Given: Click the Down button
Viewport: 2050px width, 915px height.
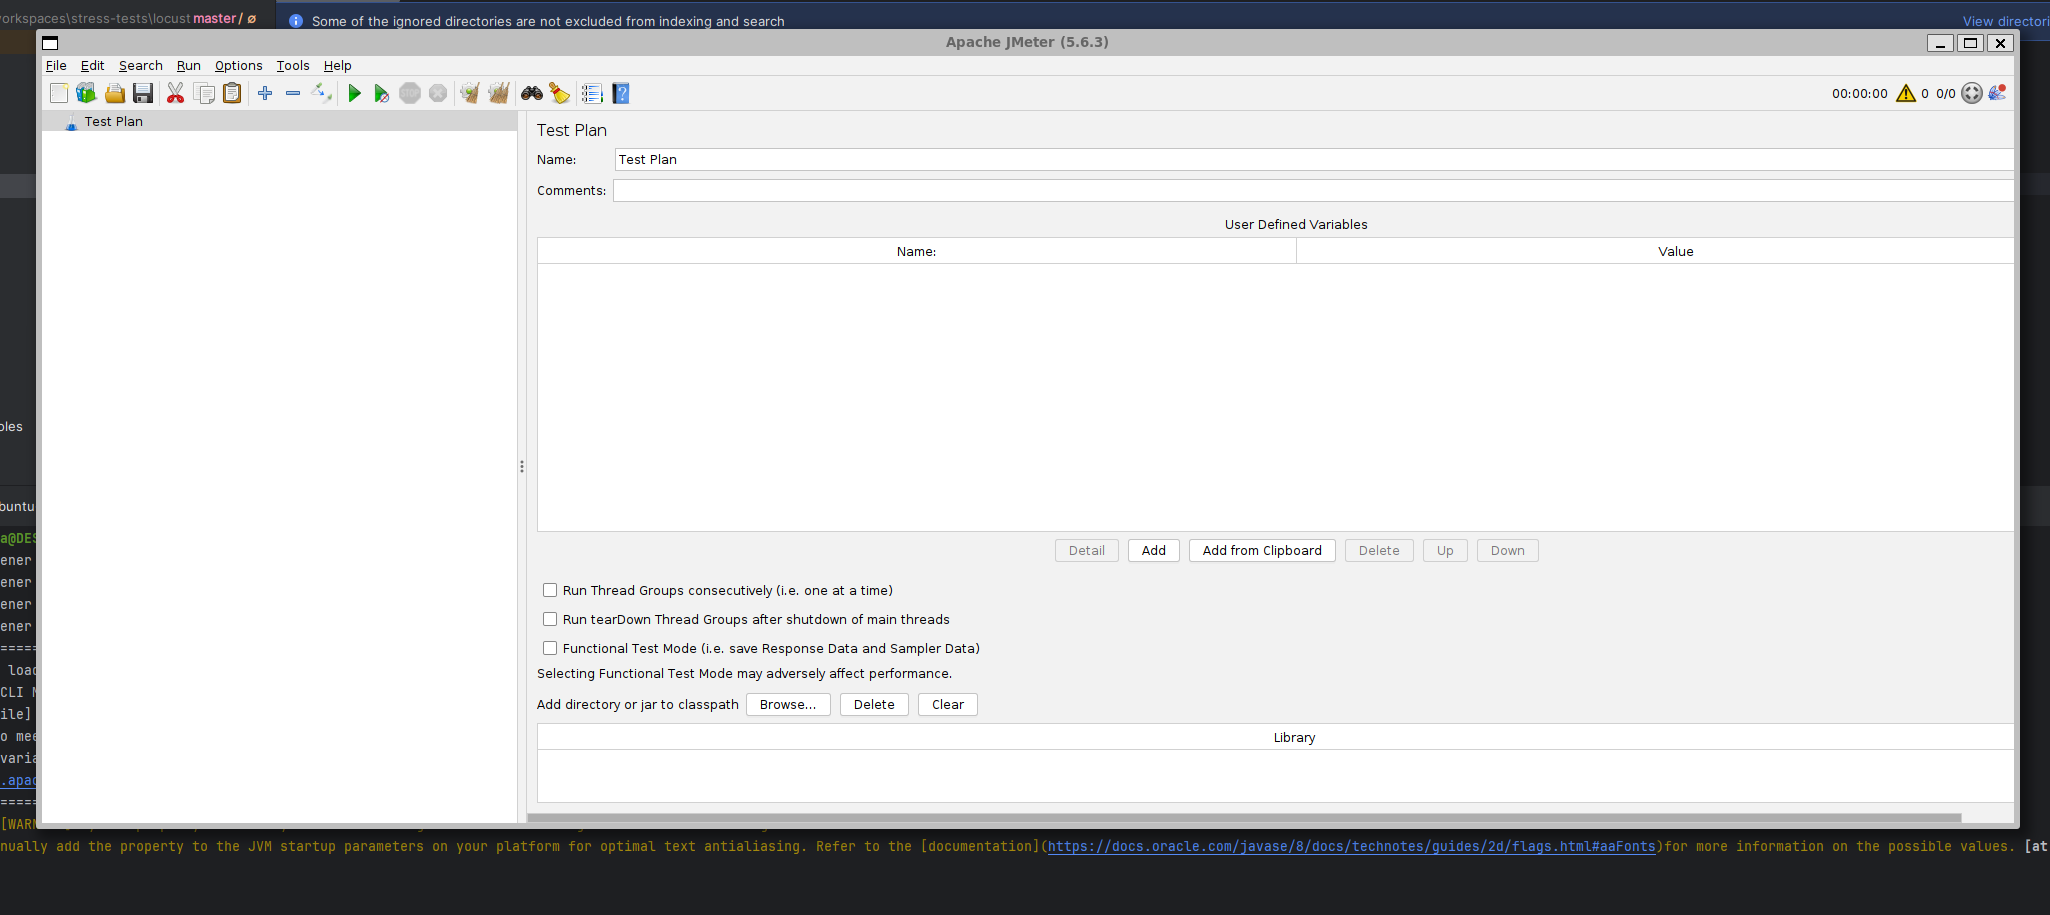Looking at the screenshot, I should click(1508, 550).
